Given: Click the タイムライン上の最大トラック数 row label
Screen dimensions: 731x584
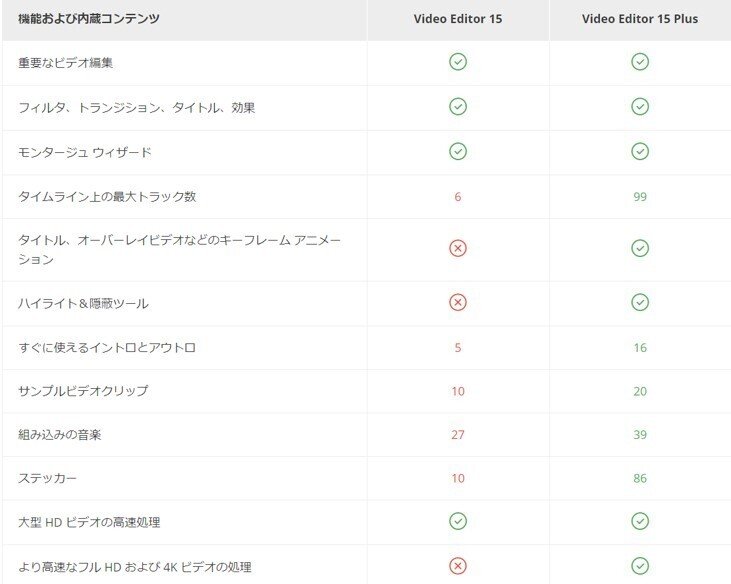Looking at the screenshot, I should pyautogui.click(x=107, y=197).
